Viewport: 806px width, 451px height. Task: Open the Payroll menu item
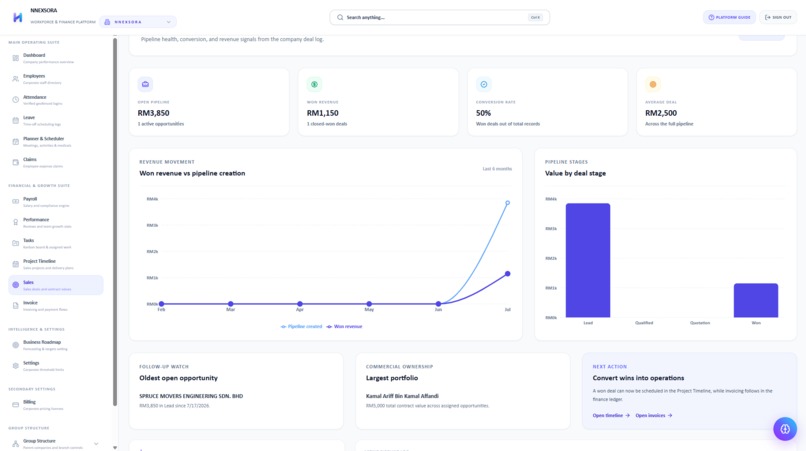point(56,202)
